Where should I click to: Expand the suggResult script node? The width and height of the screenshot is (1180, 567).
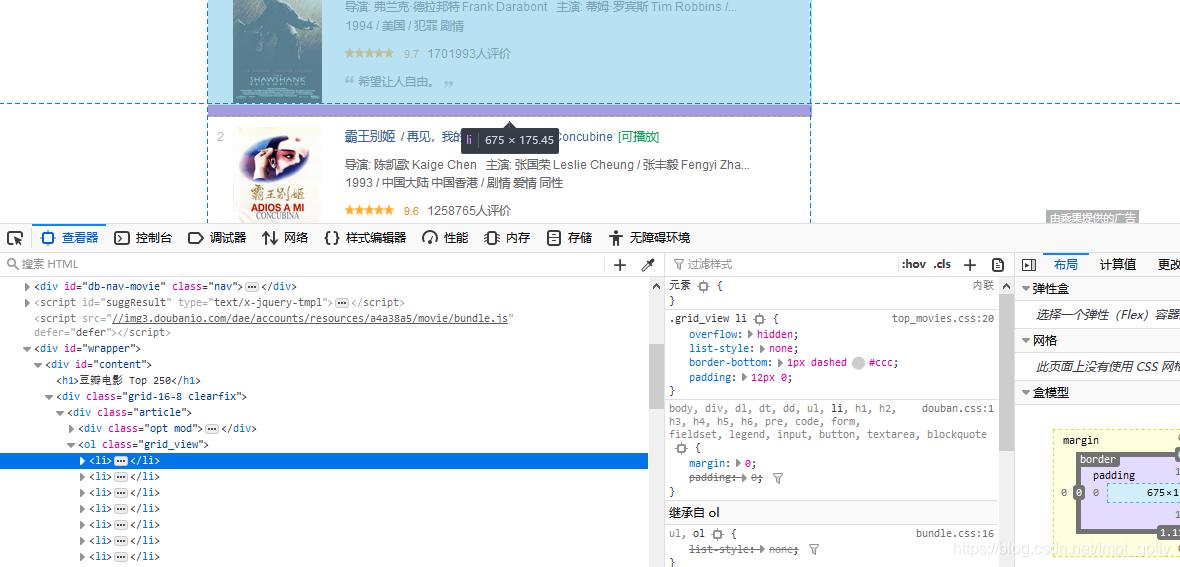[x=28, y=303]
